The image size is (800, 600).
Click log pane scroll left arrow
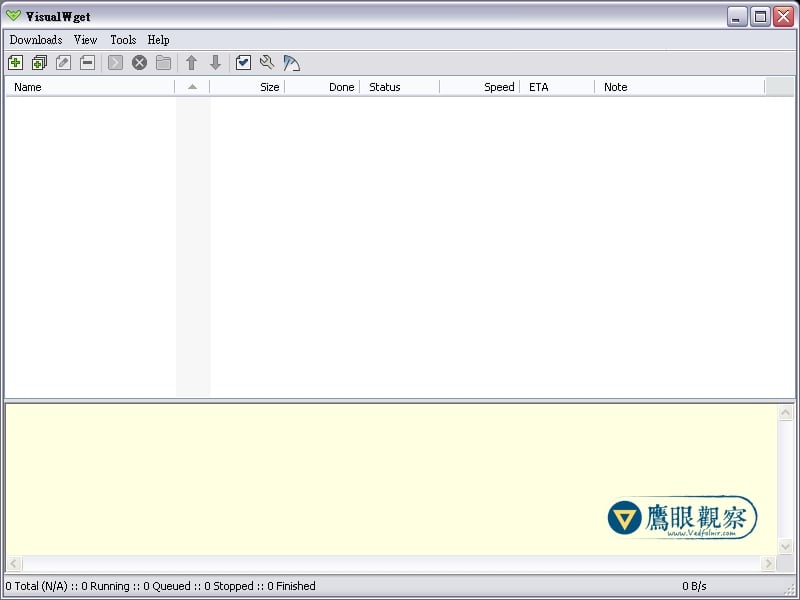14,563
